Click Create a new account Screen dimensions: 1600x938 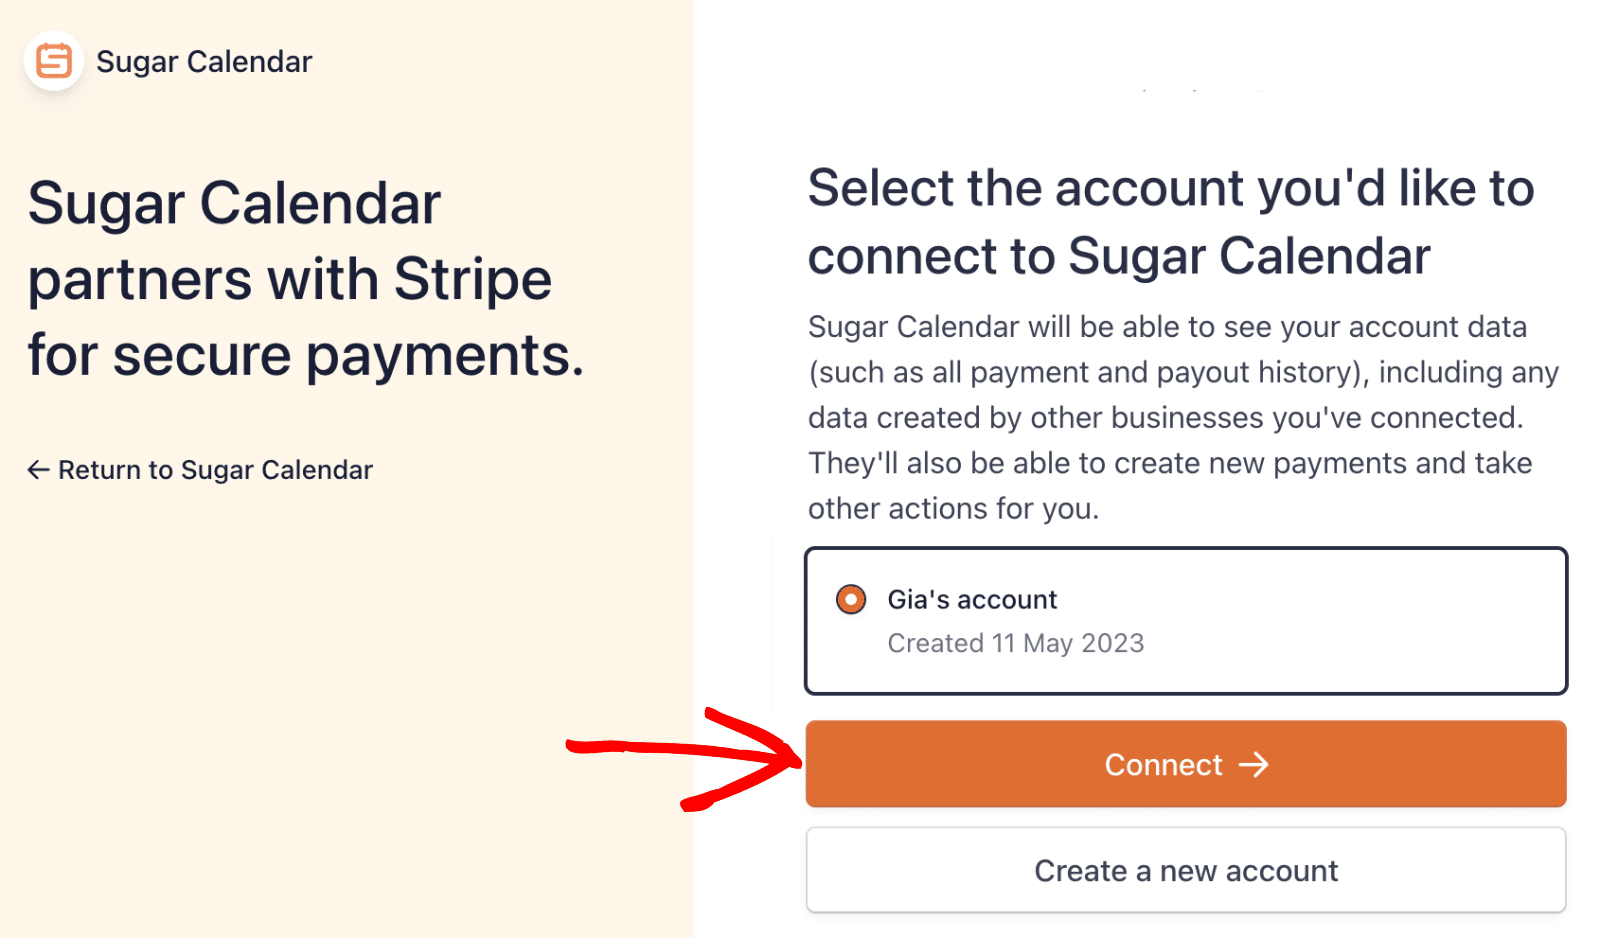(1185, 870)
